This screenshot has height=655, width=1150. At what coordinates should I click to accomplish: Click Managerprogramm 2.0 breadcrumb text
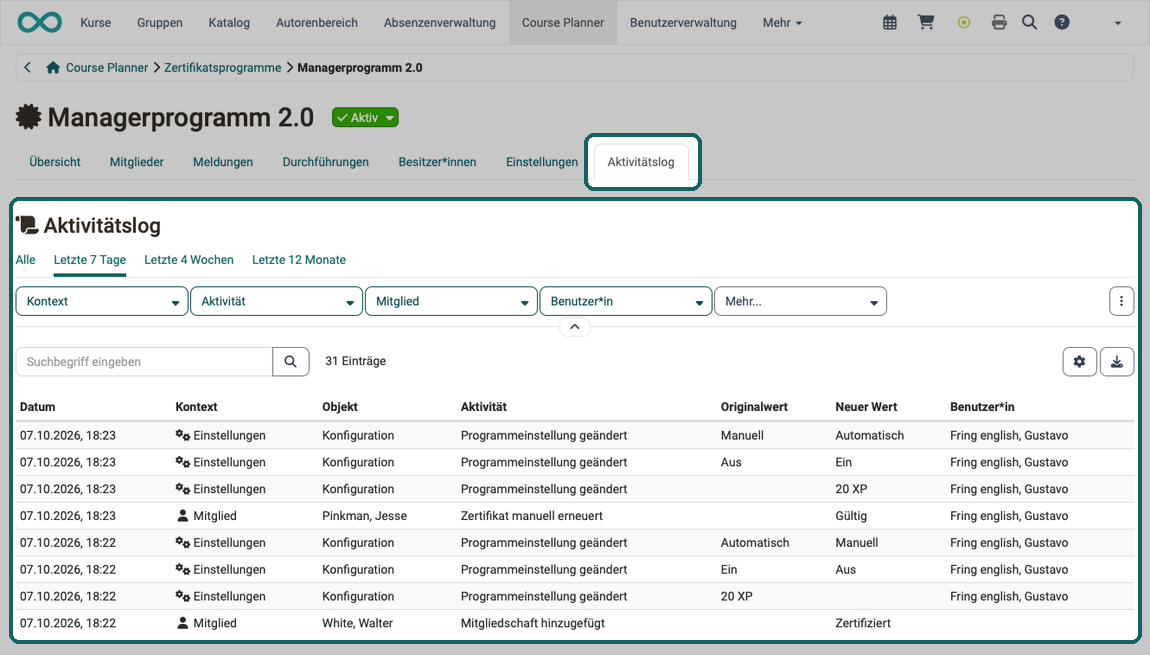[x=359, y=67]
